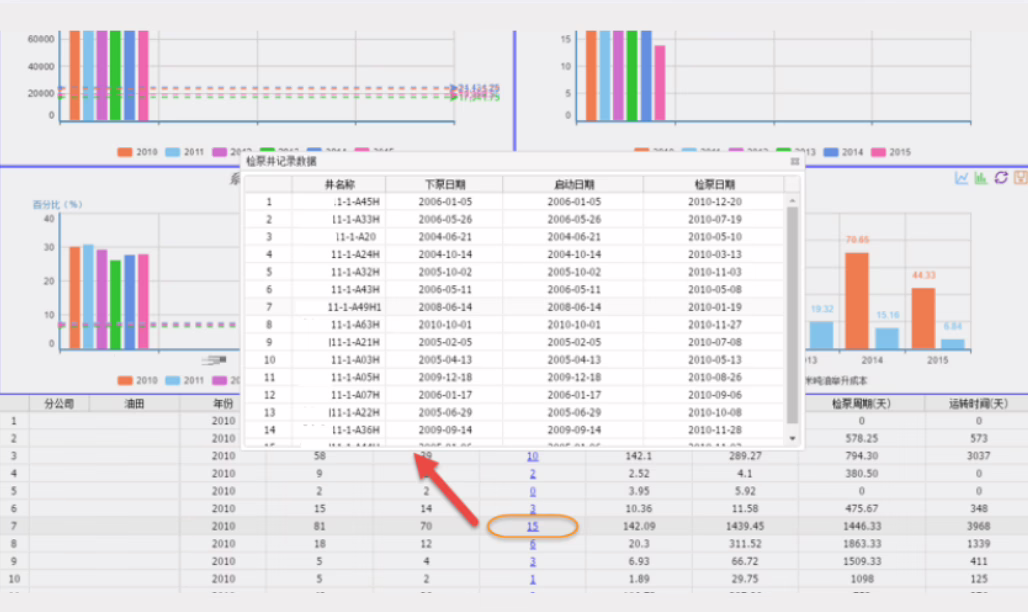The width and height of the screenshot is (1028, 612).
Task: Switch chart to bar view icon
Action: 981,177
